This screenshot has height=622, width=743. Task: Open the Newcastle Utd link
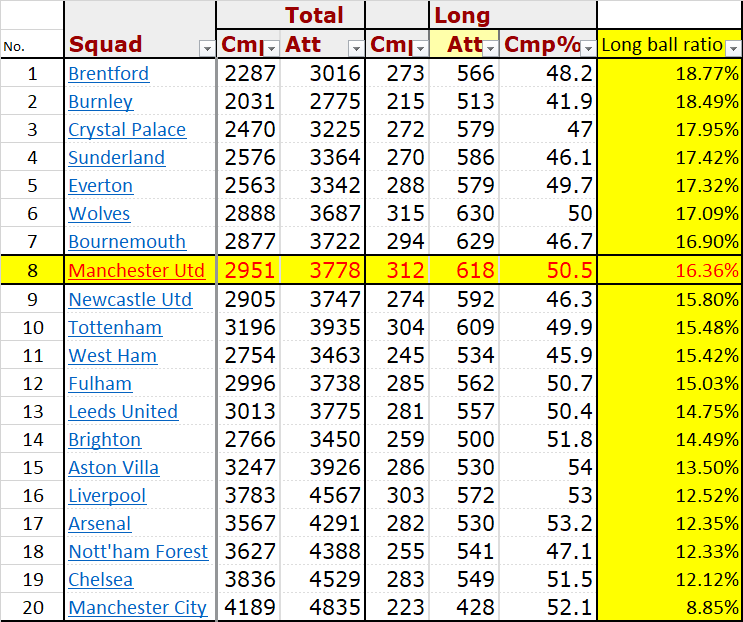pos(130,300)
